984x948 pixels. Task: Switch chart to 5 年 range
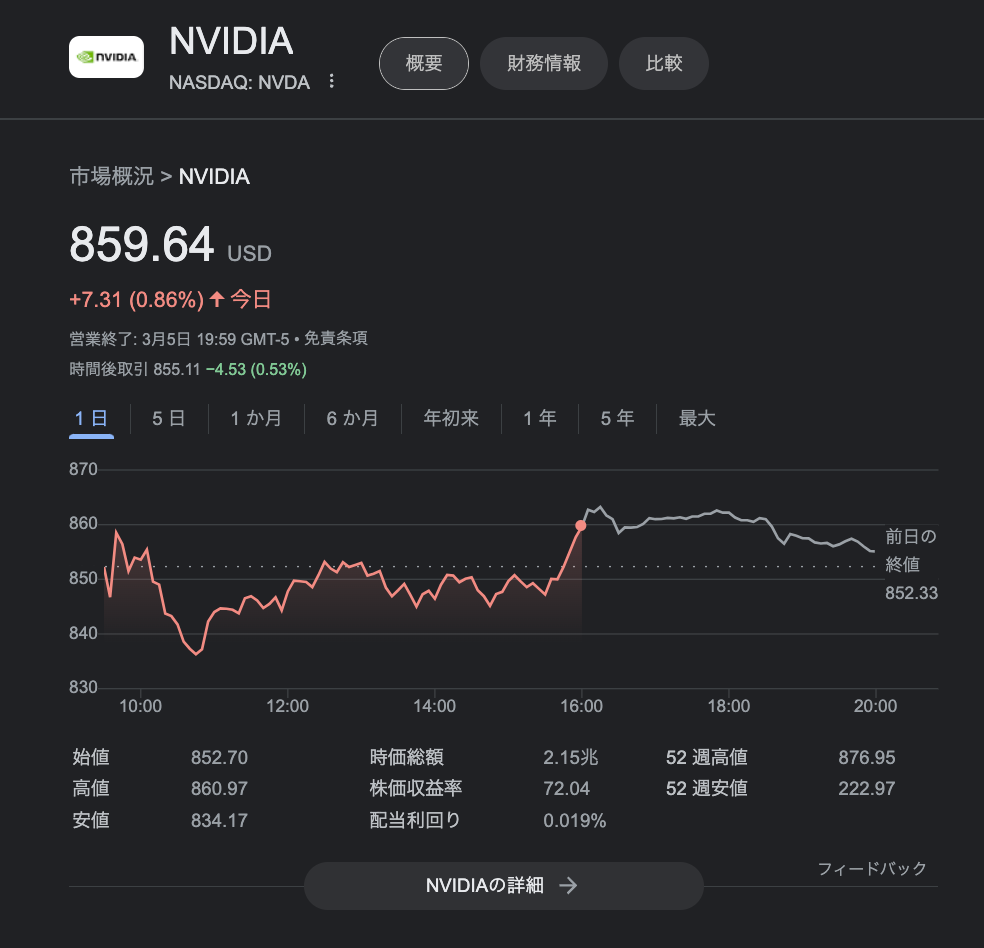coord(617,418)
